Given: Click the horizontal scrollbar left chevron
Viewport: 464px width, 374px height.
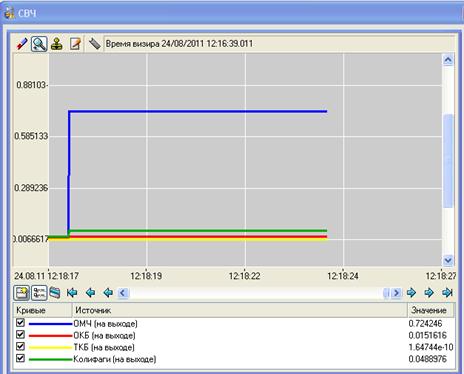Looking at the screenshot, I should (123, 293).
